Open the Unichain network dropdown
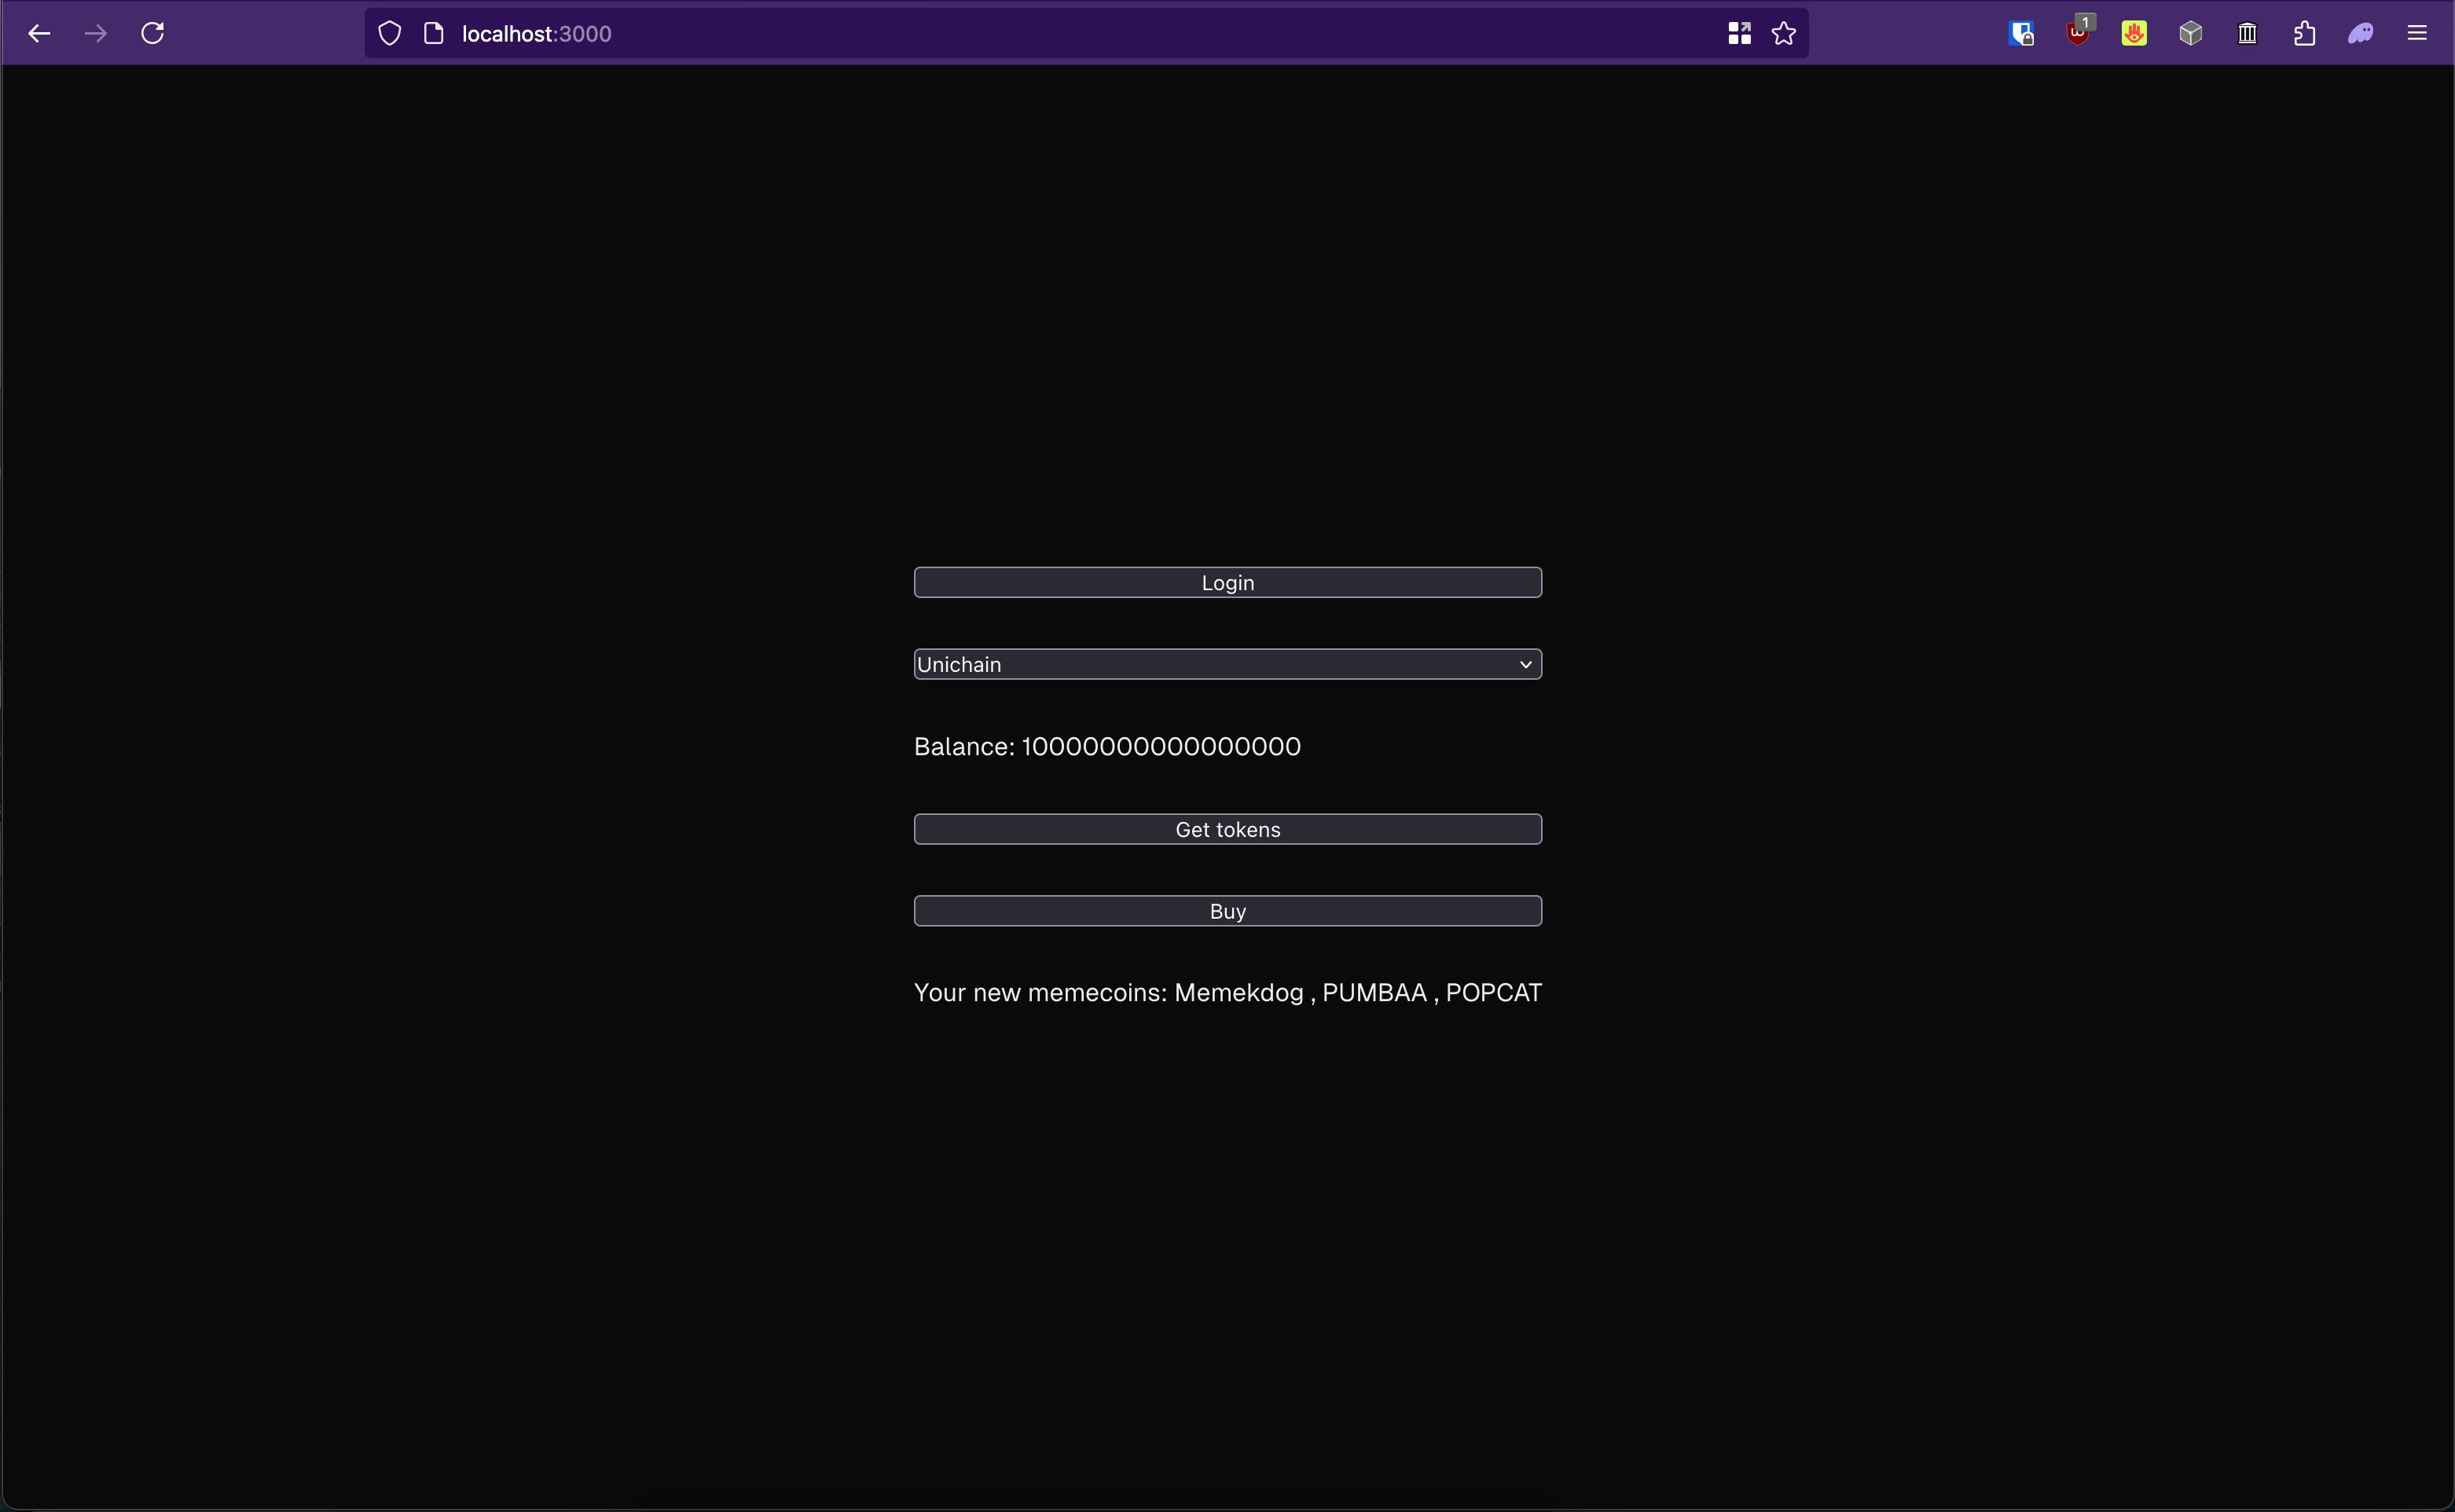 tap(1228, 664)
